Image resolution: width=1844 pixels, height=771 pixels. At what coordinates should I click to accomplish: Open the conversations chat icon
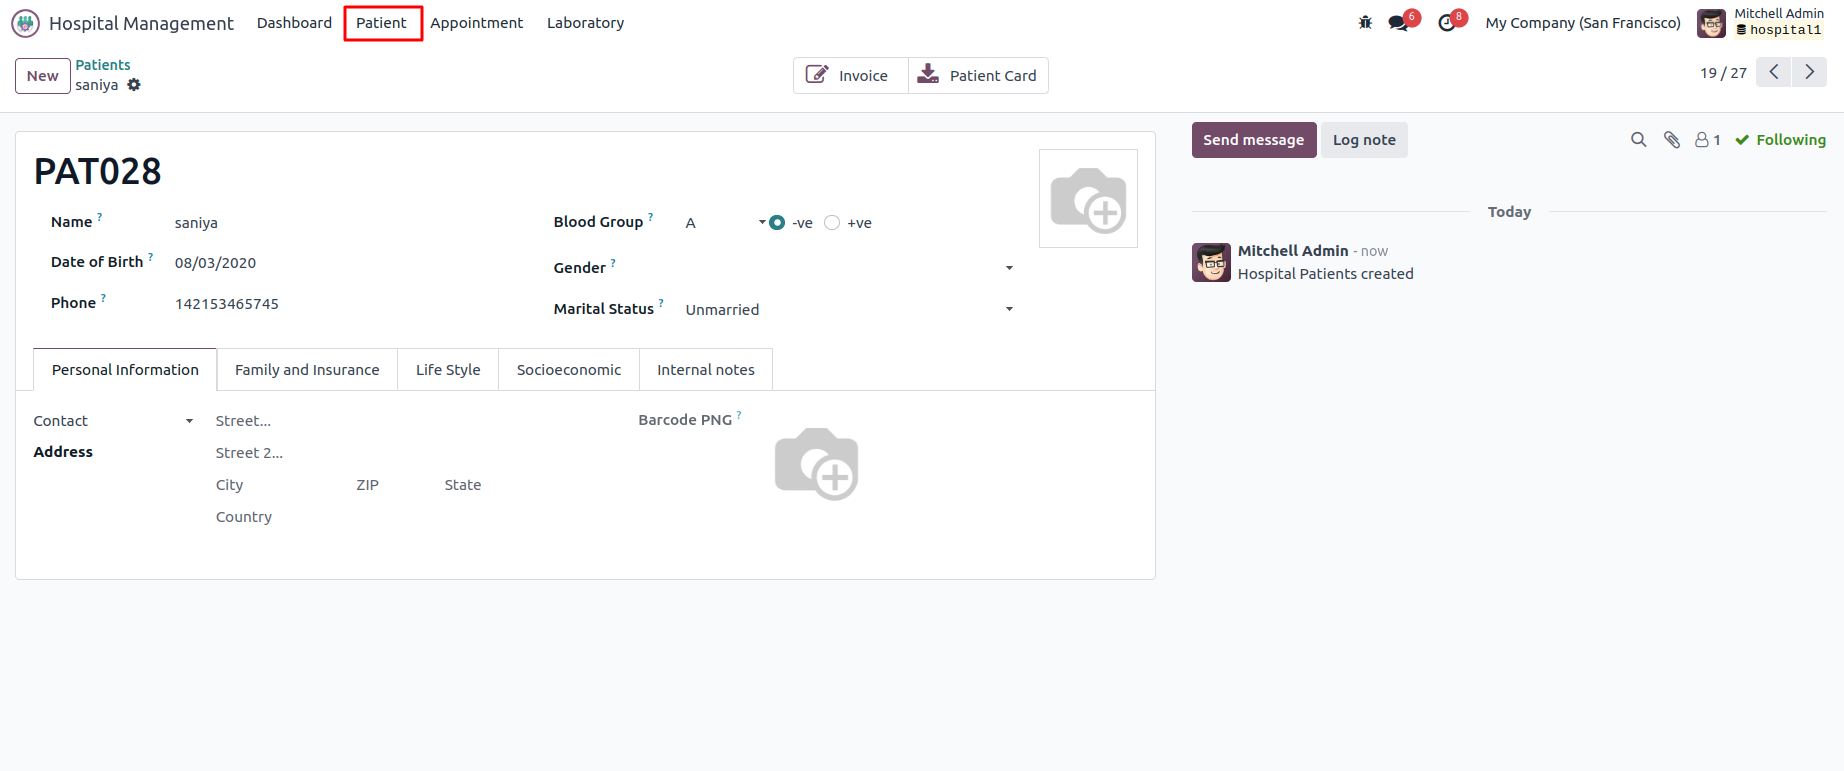(x=1398, y=23)
